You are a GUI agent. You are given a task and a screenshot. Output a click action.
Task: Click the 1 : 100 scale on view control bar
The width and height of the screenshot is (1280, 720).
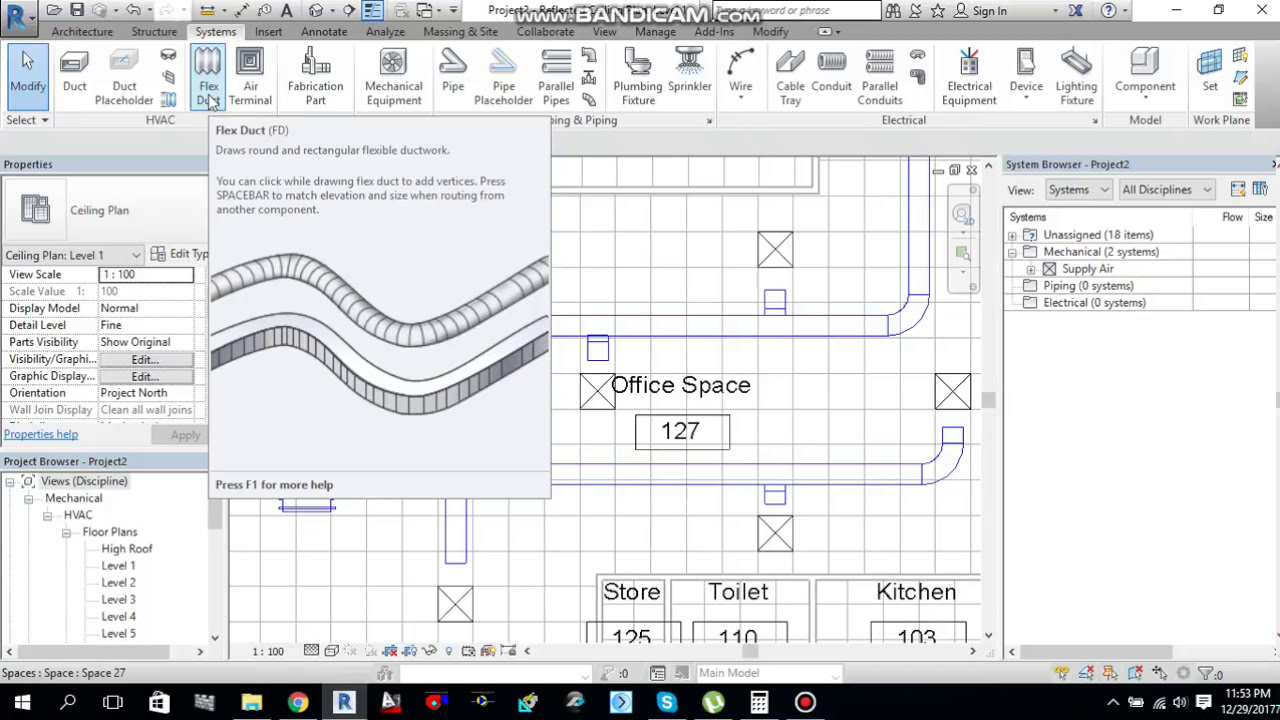coord(268,651)
